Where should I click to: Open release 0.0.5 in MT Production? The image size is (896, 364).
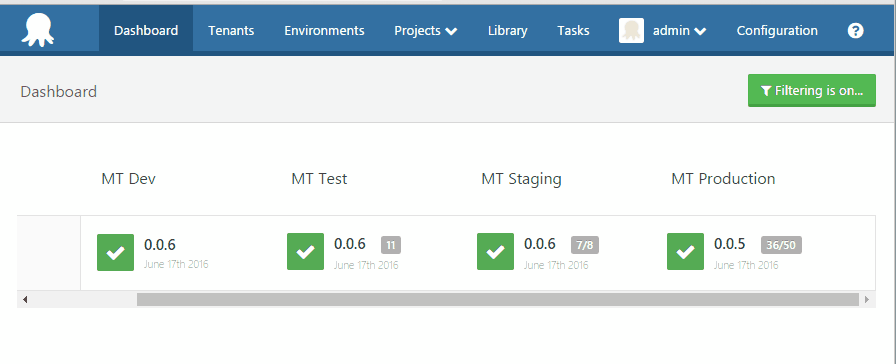[729, 244]
